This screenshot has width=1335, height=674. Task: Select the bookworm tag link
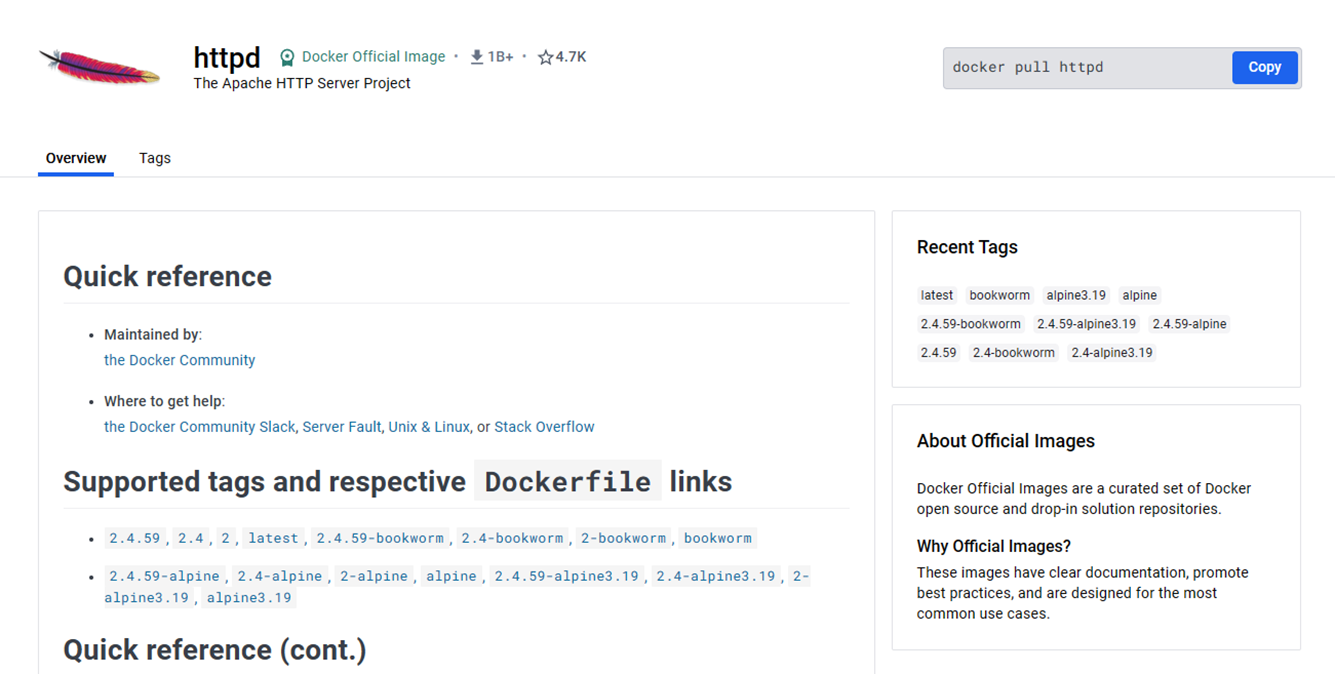point(718,538)
